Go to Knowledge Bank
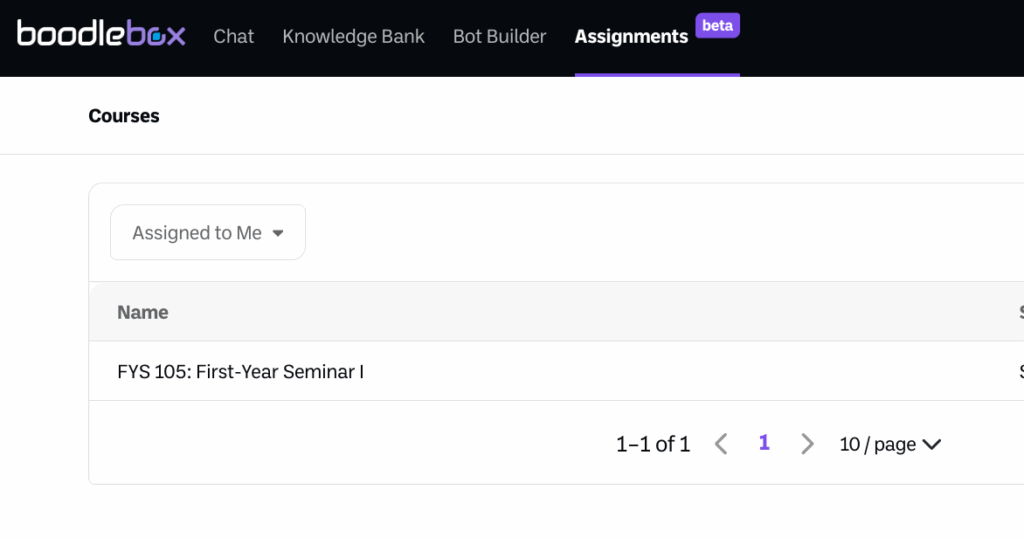 pyautogui.click(x=353, y=37)
